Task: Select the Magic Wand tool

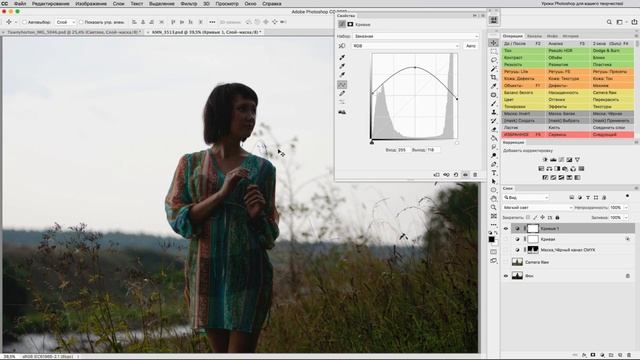Action: (x=493, y=69)
